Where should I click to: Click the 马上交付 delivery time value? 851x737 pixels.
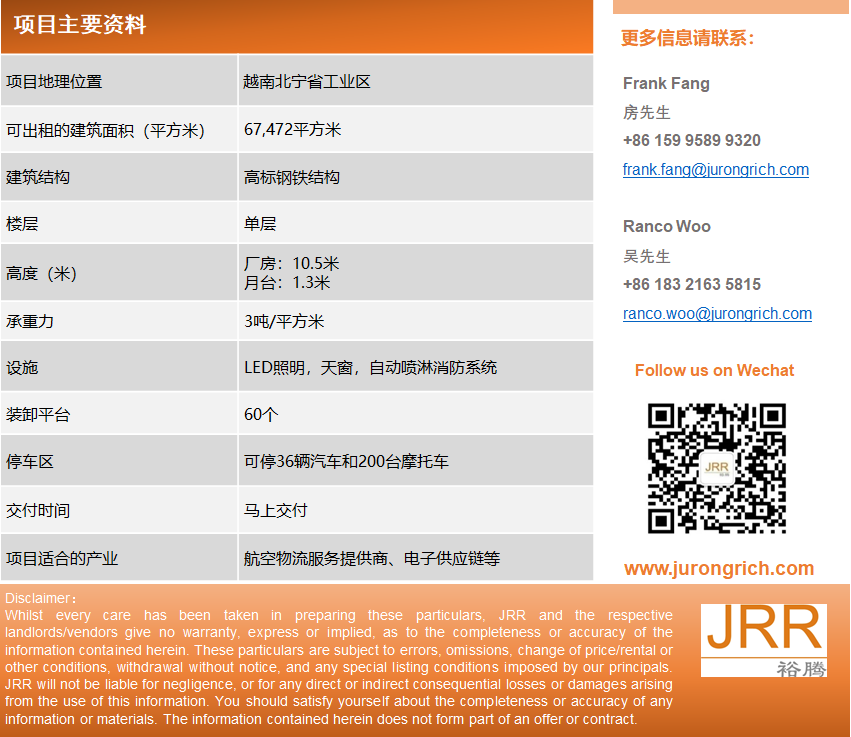(x=276, y=510)
